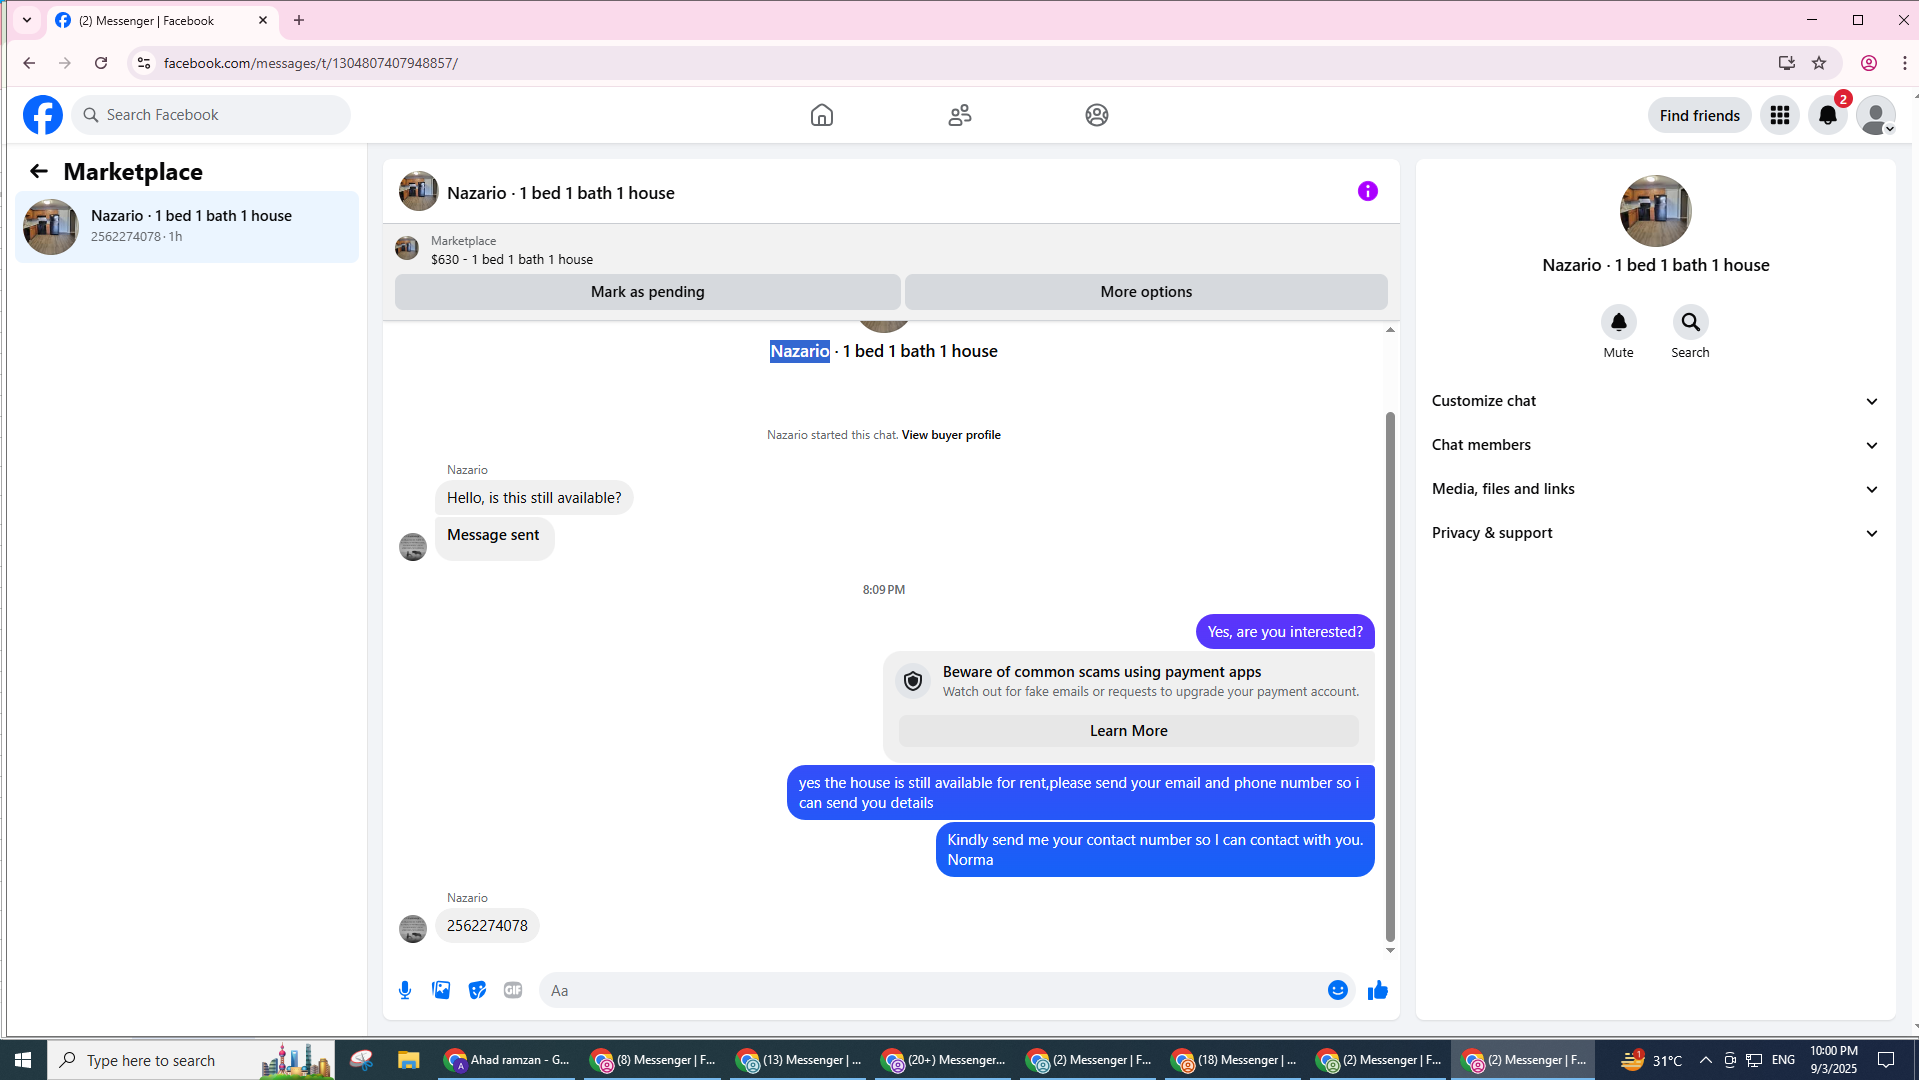
Task: Open the Windows notification center icon
Action: (x=1887, y=1060)
